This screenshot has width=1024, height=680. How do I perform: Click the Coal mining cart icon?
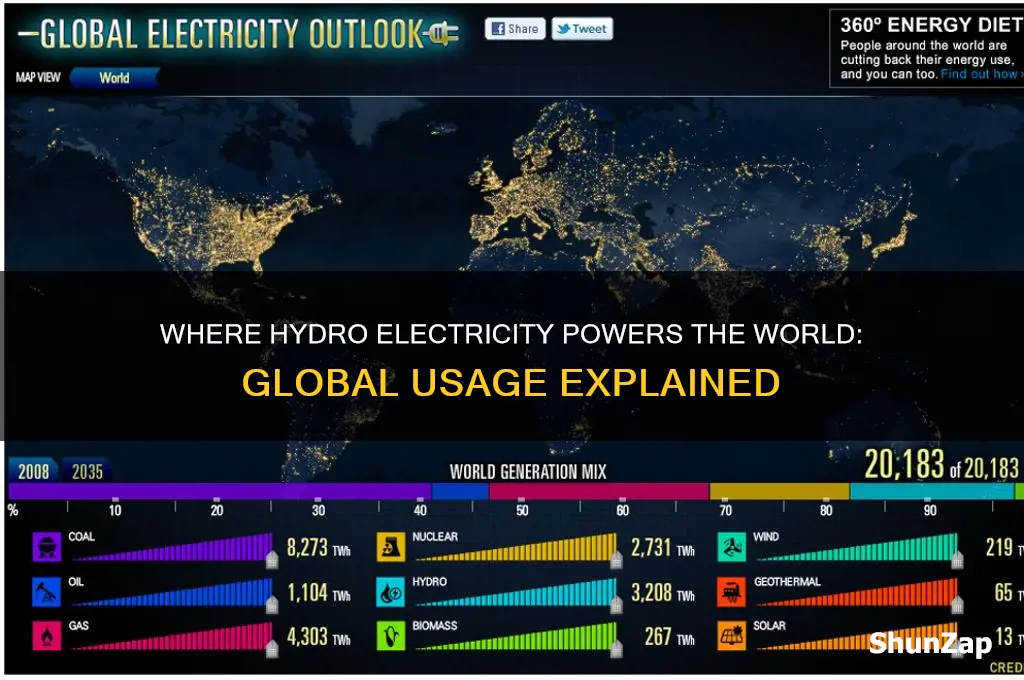(x=46, y=547)
